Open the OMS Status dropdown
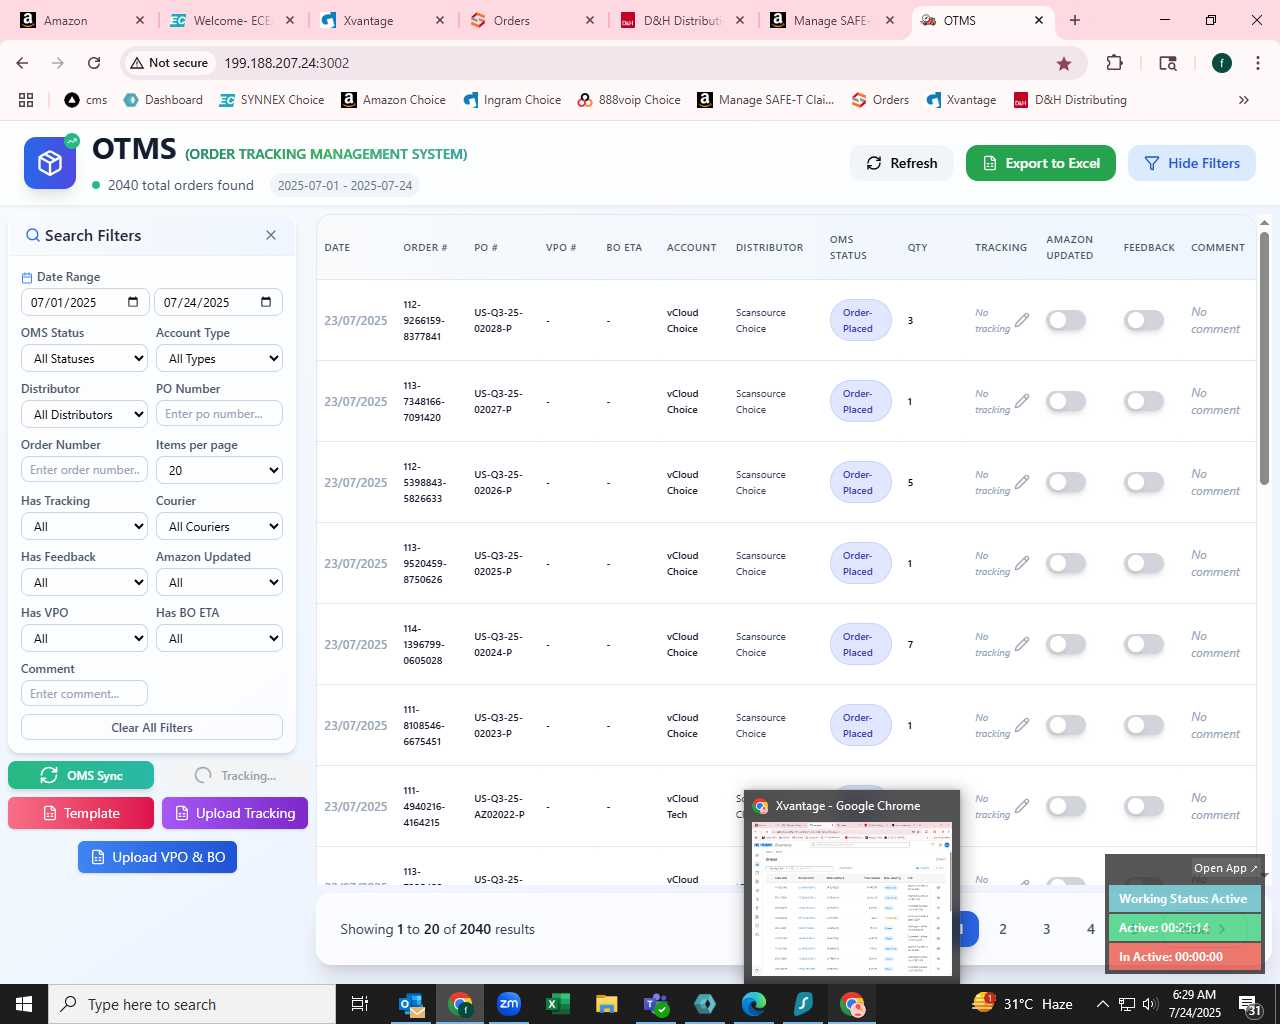 (85, 358)
